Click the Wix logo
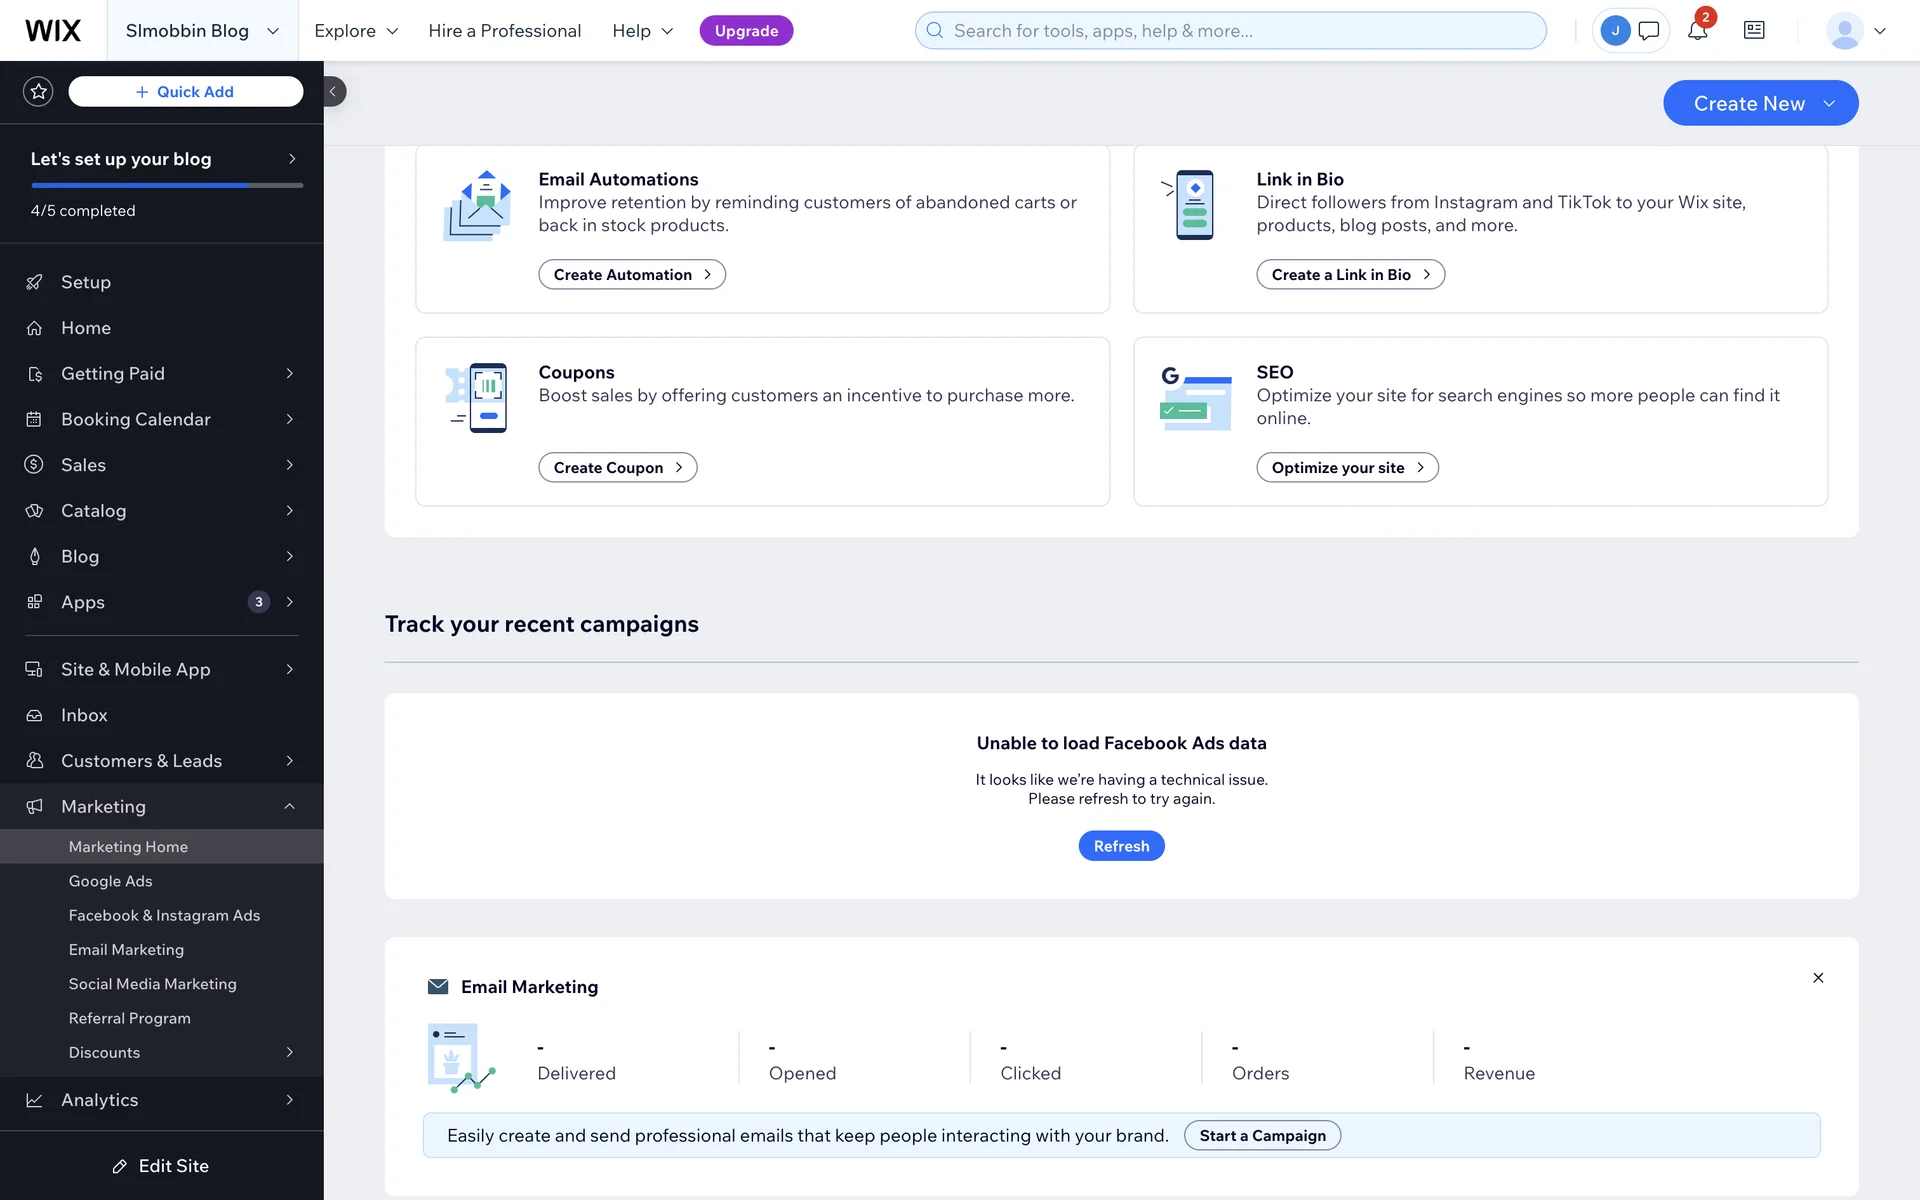1920x1200 pixels. pos(53,31)
